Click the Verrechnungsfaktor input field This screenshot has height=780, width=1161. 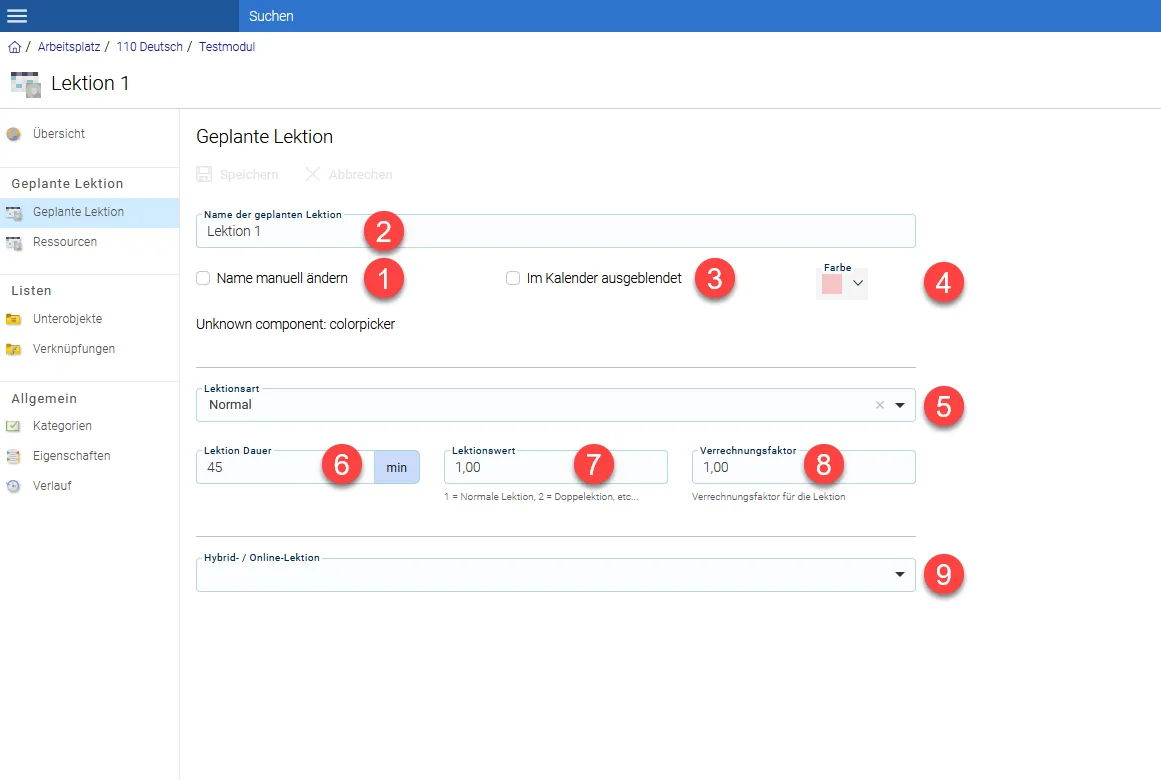[803, 467]
